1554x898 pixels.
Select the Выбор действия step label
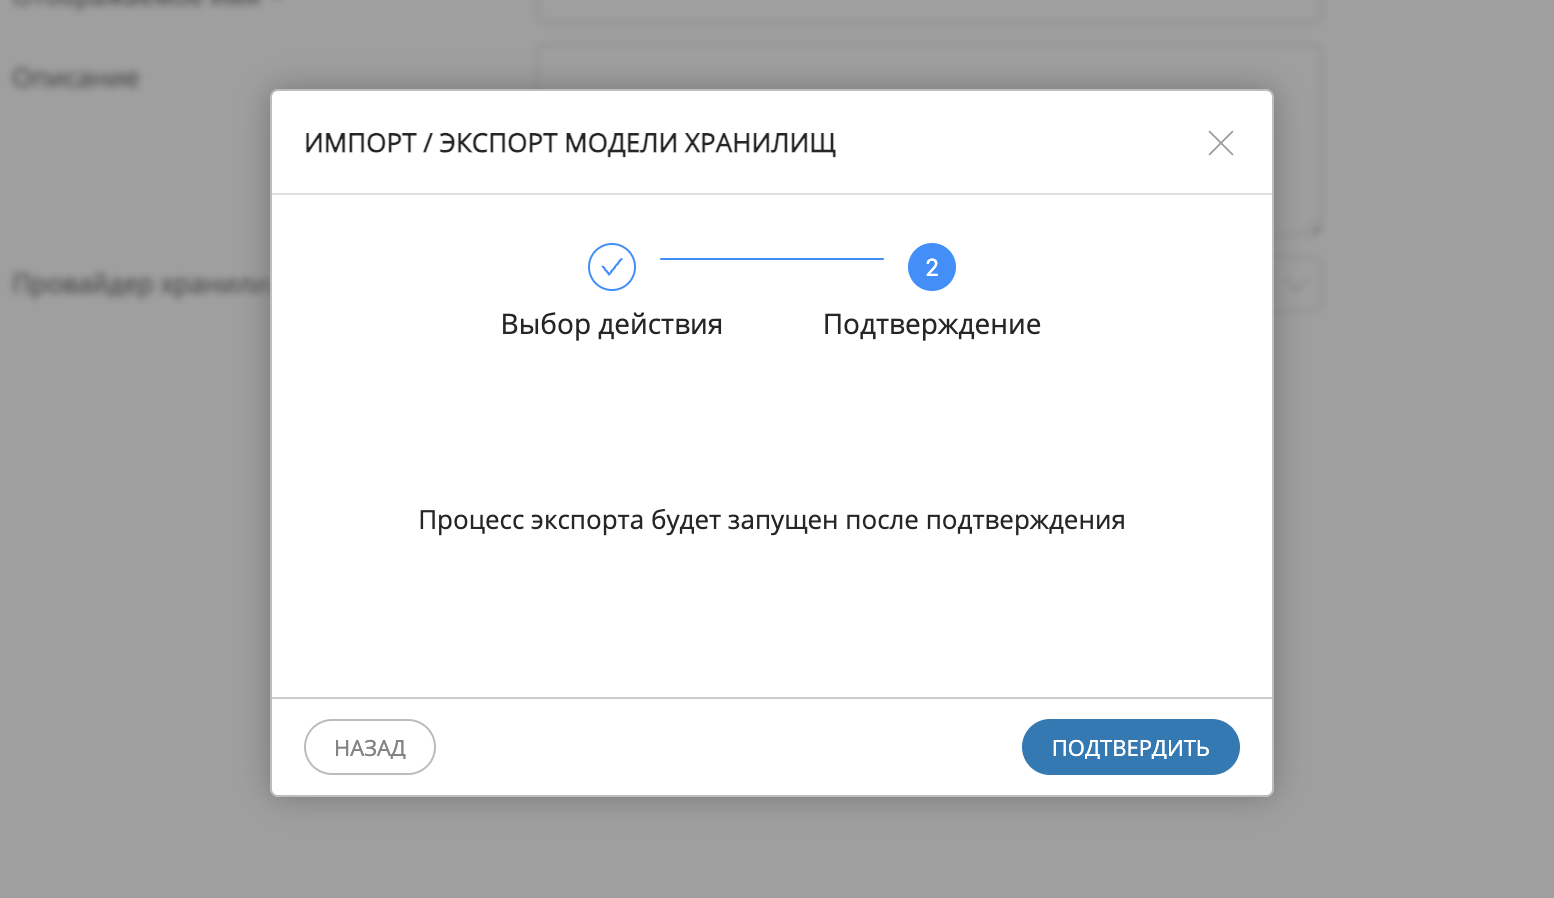point(611,323)
